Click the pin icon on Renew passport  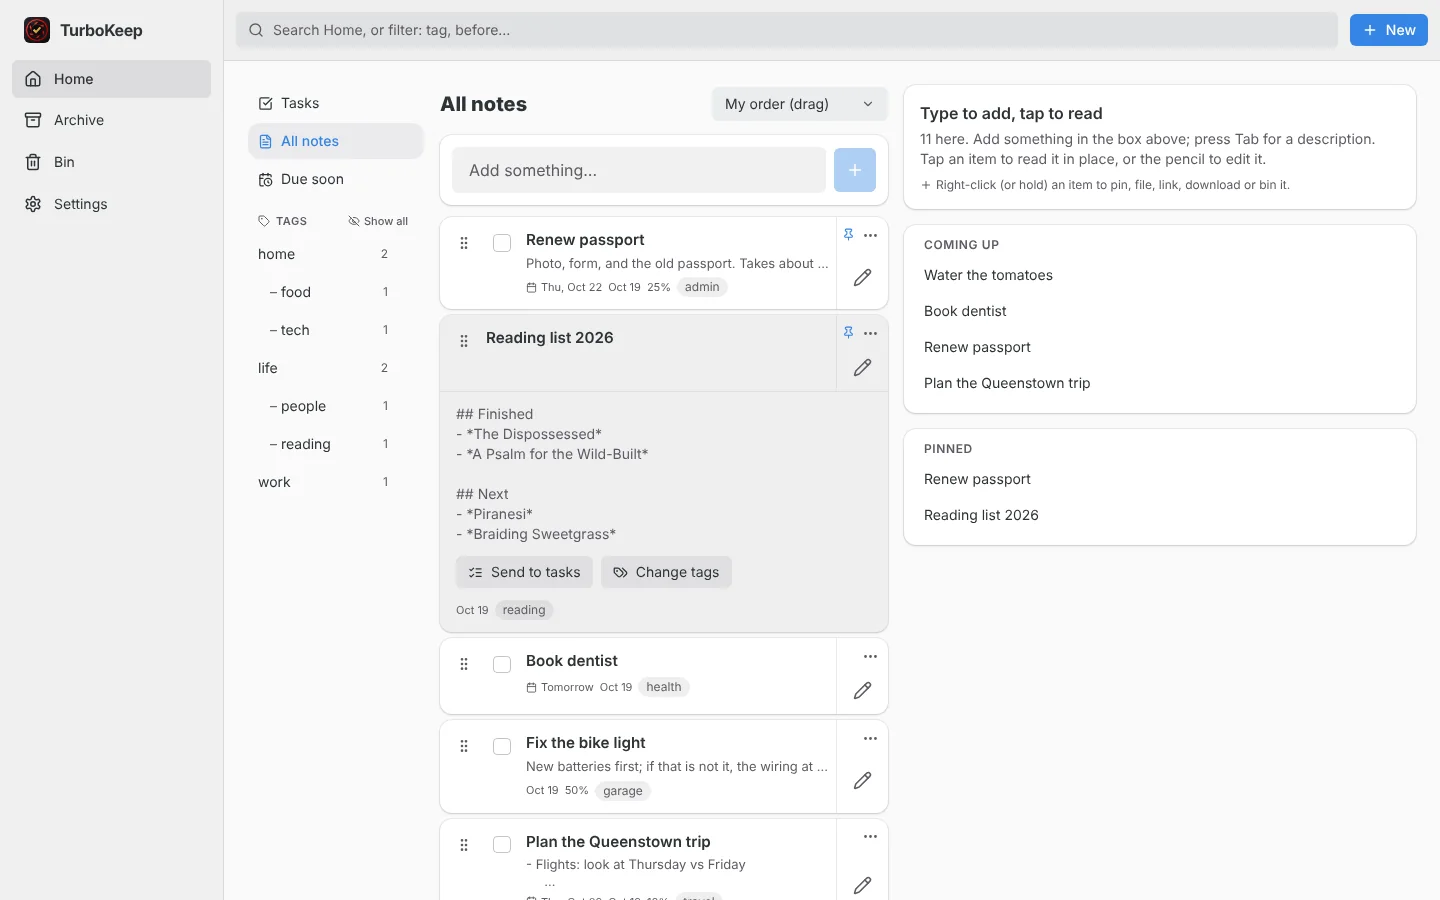[848, 235]
